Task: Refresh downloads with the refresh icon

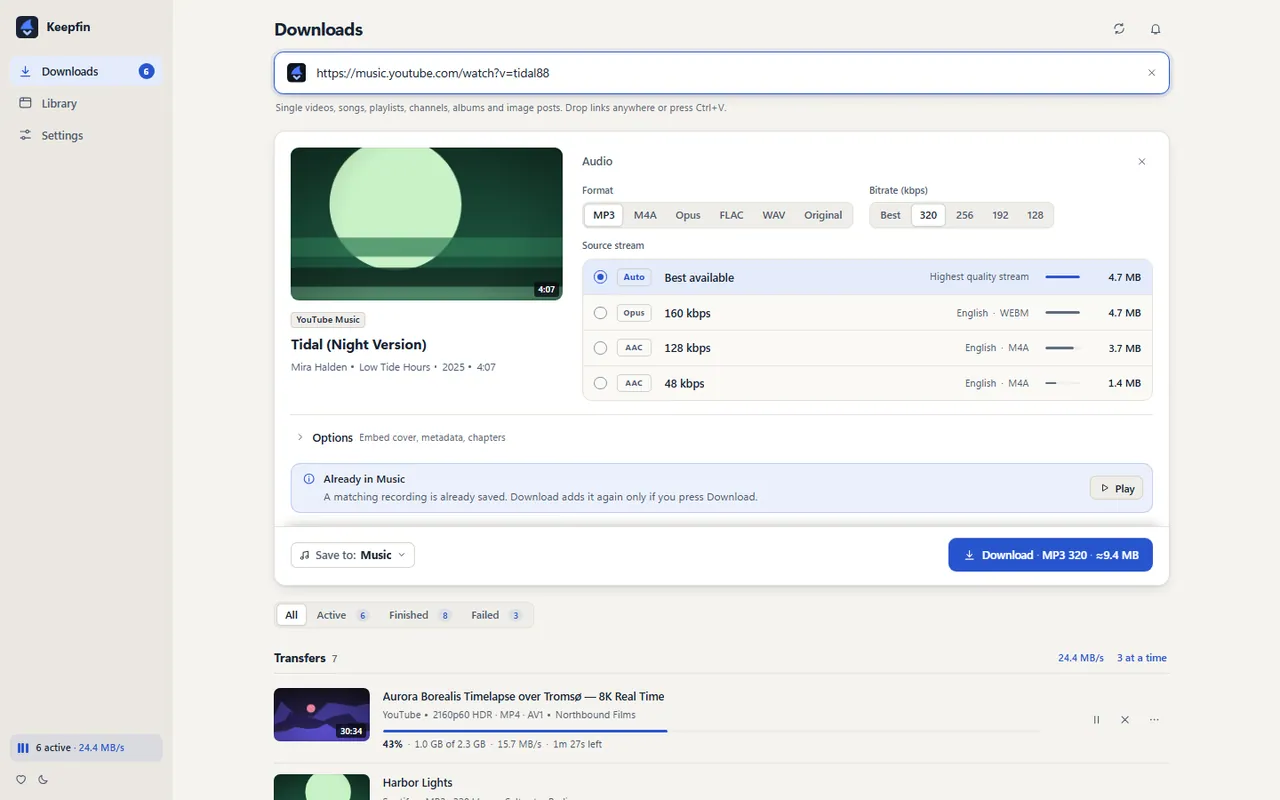Action: point(1119,29)
